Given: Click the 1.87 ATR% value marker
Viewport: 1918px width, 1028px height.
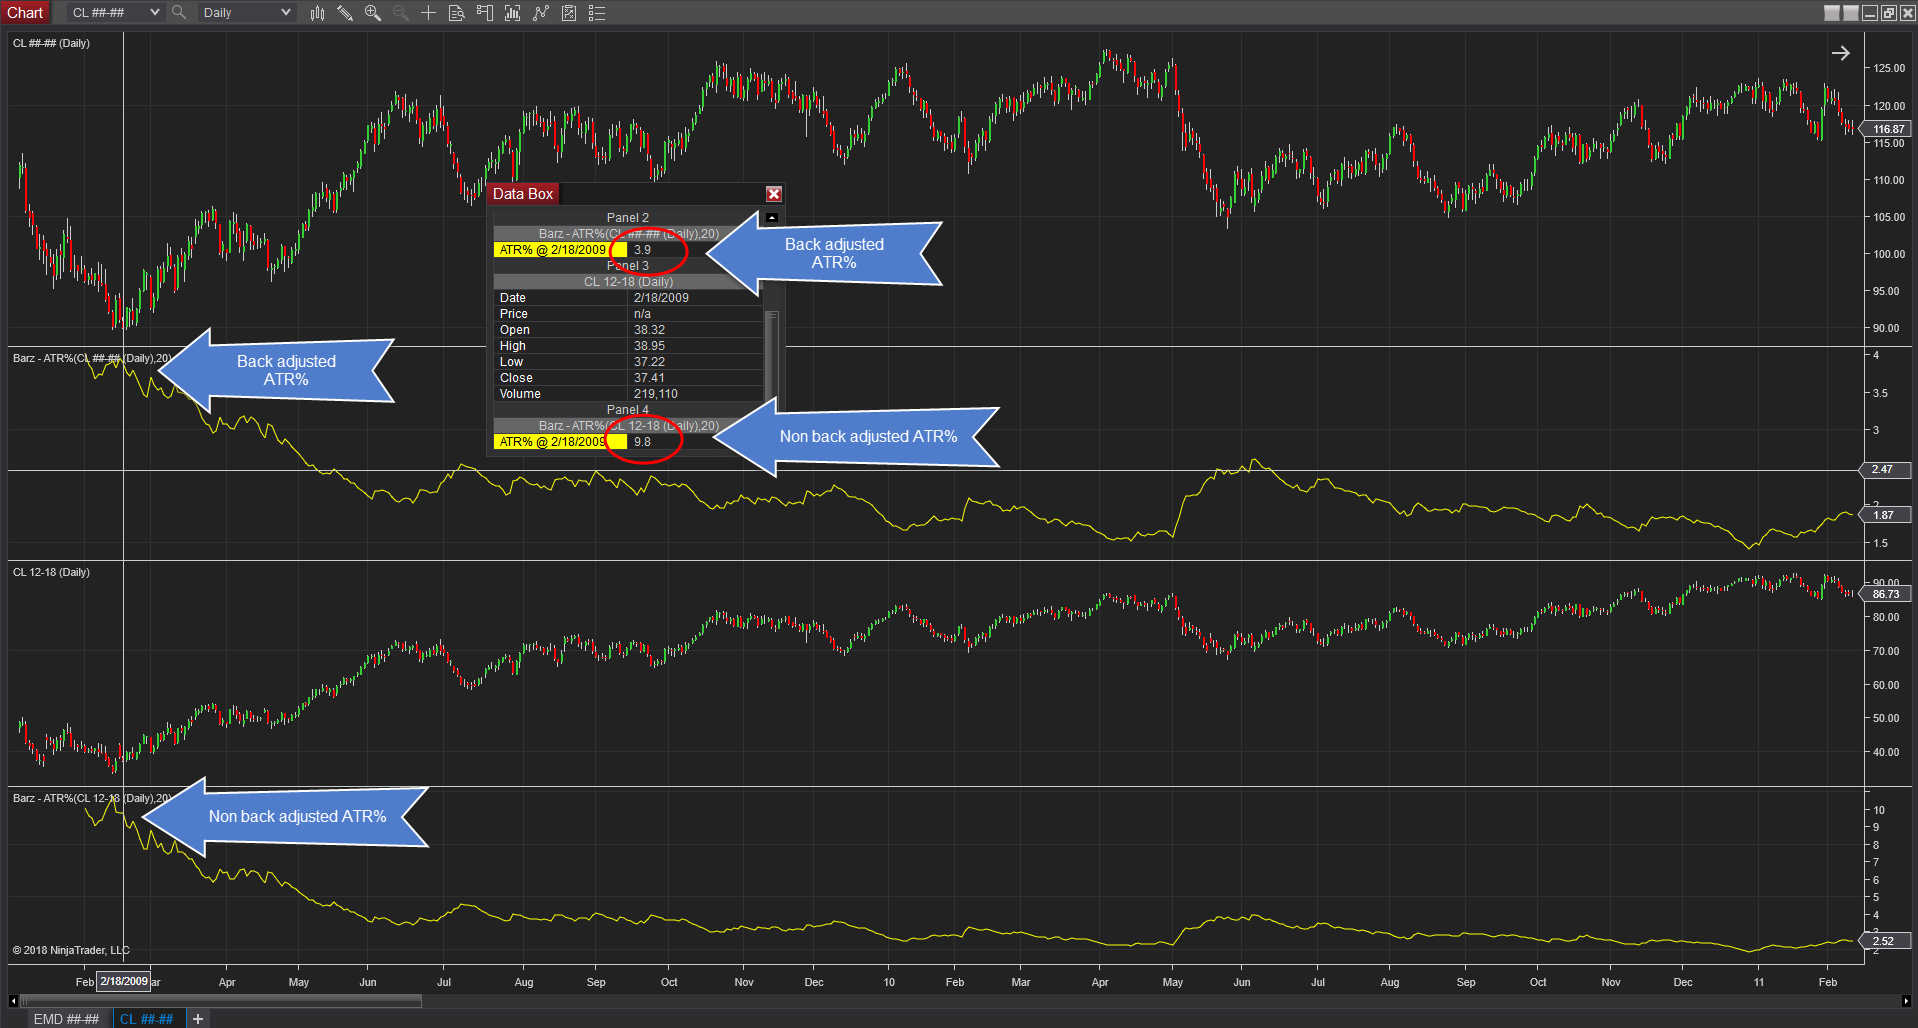Looking at the screenshot, I should coord(1883,515).
